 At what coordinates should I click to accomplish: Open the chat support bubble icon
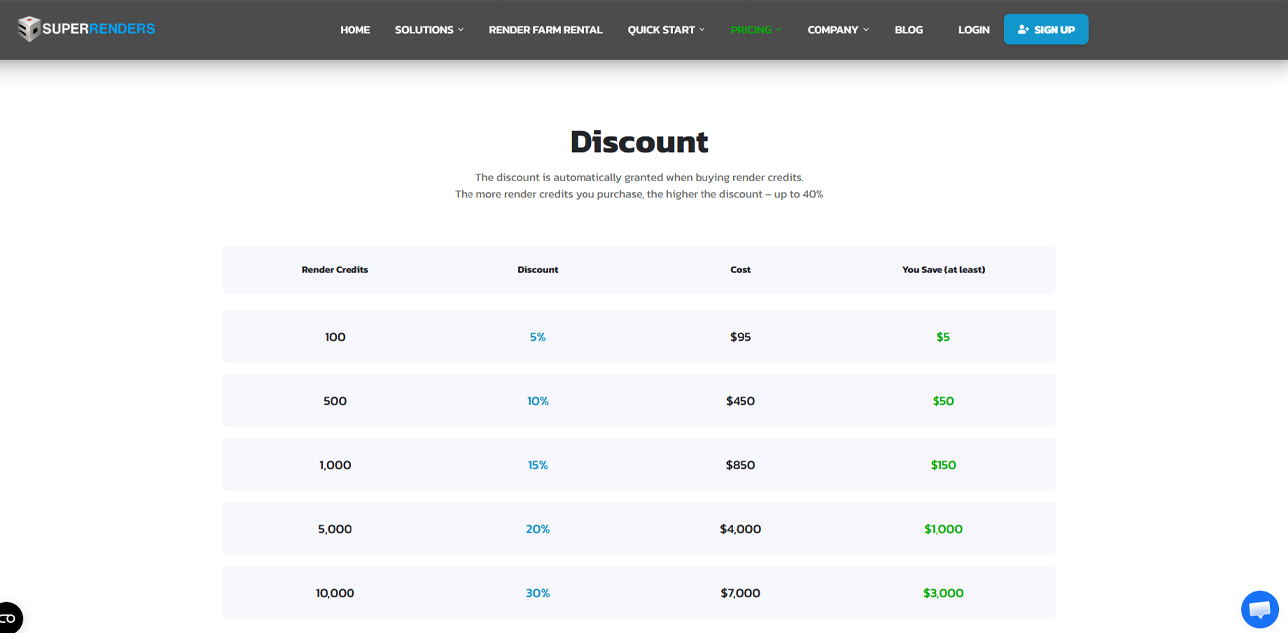point(1259,609)
